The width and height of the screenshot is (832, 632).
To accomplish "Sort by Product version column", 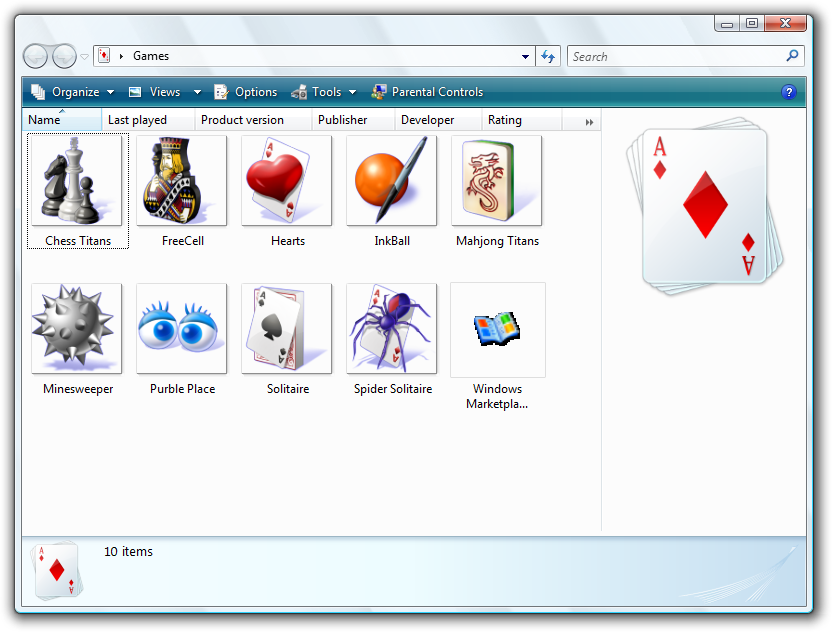I will click(x=253, y=120).
